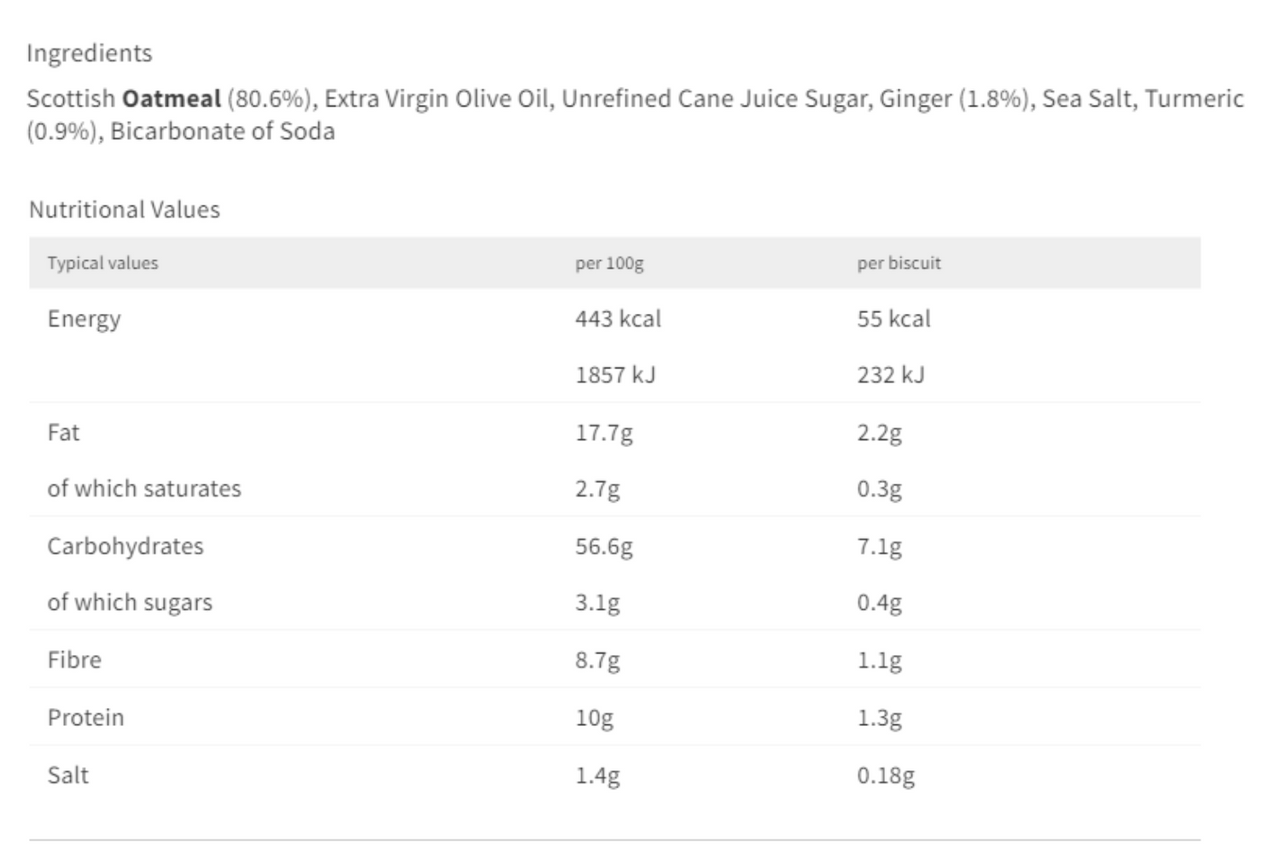The image size is (1280, 853).
Task: Click the 55 kcal value
Action: tap(894, 319)
